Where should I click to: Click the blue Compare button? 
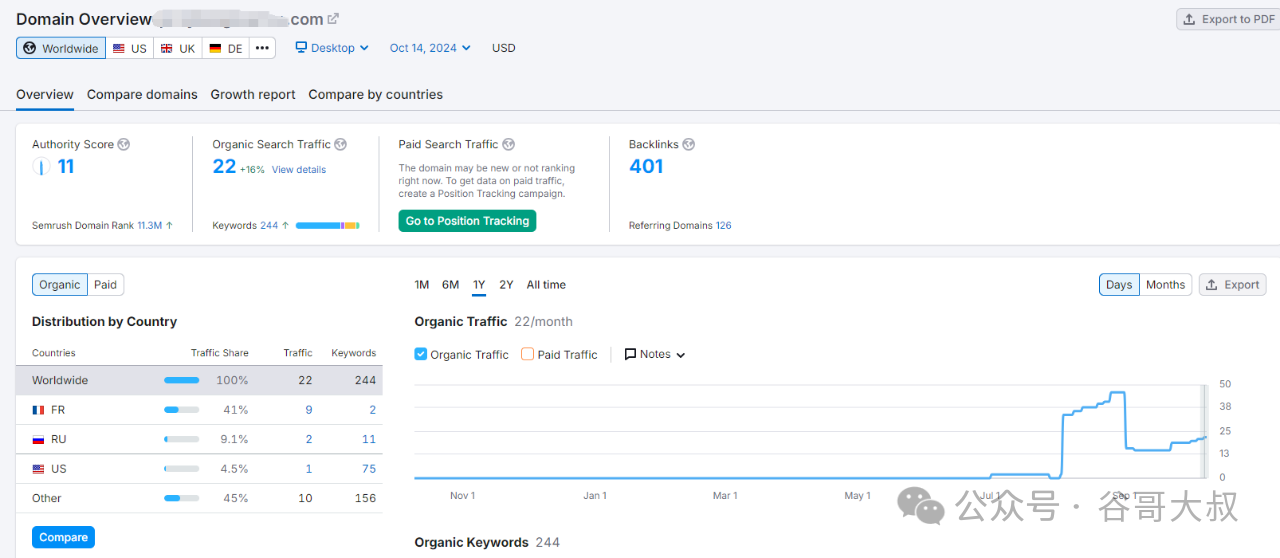(x=64, y=537)
